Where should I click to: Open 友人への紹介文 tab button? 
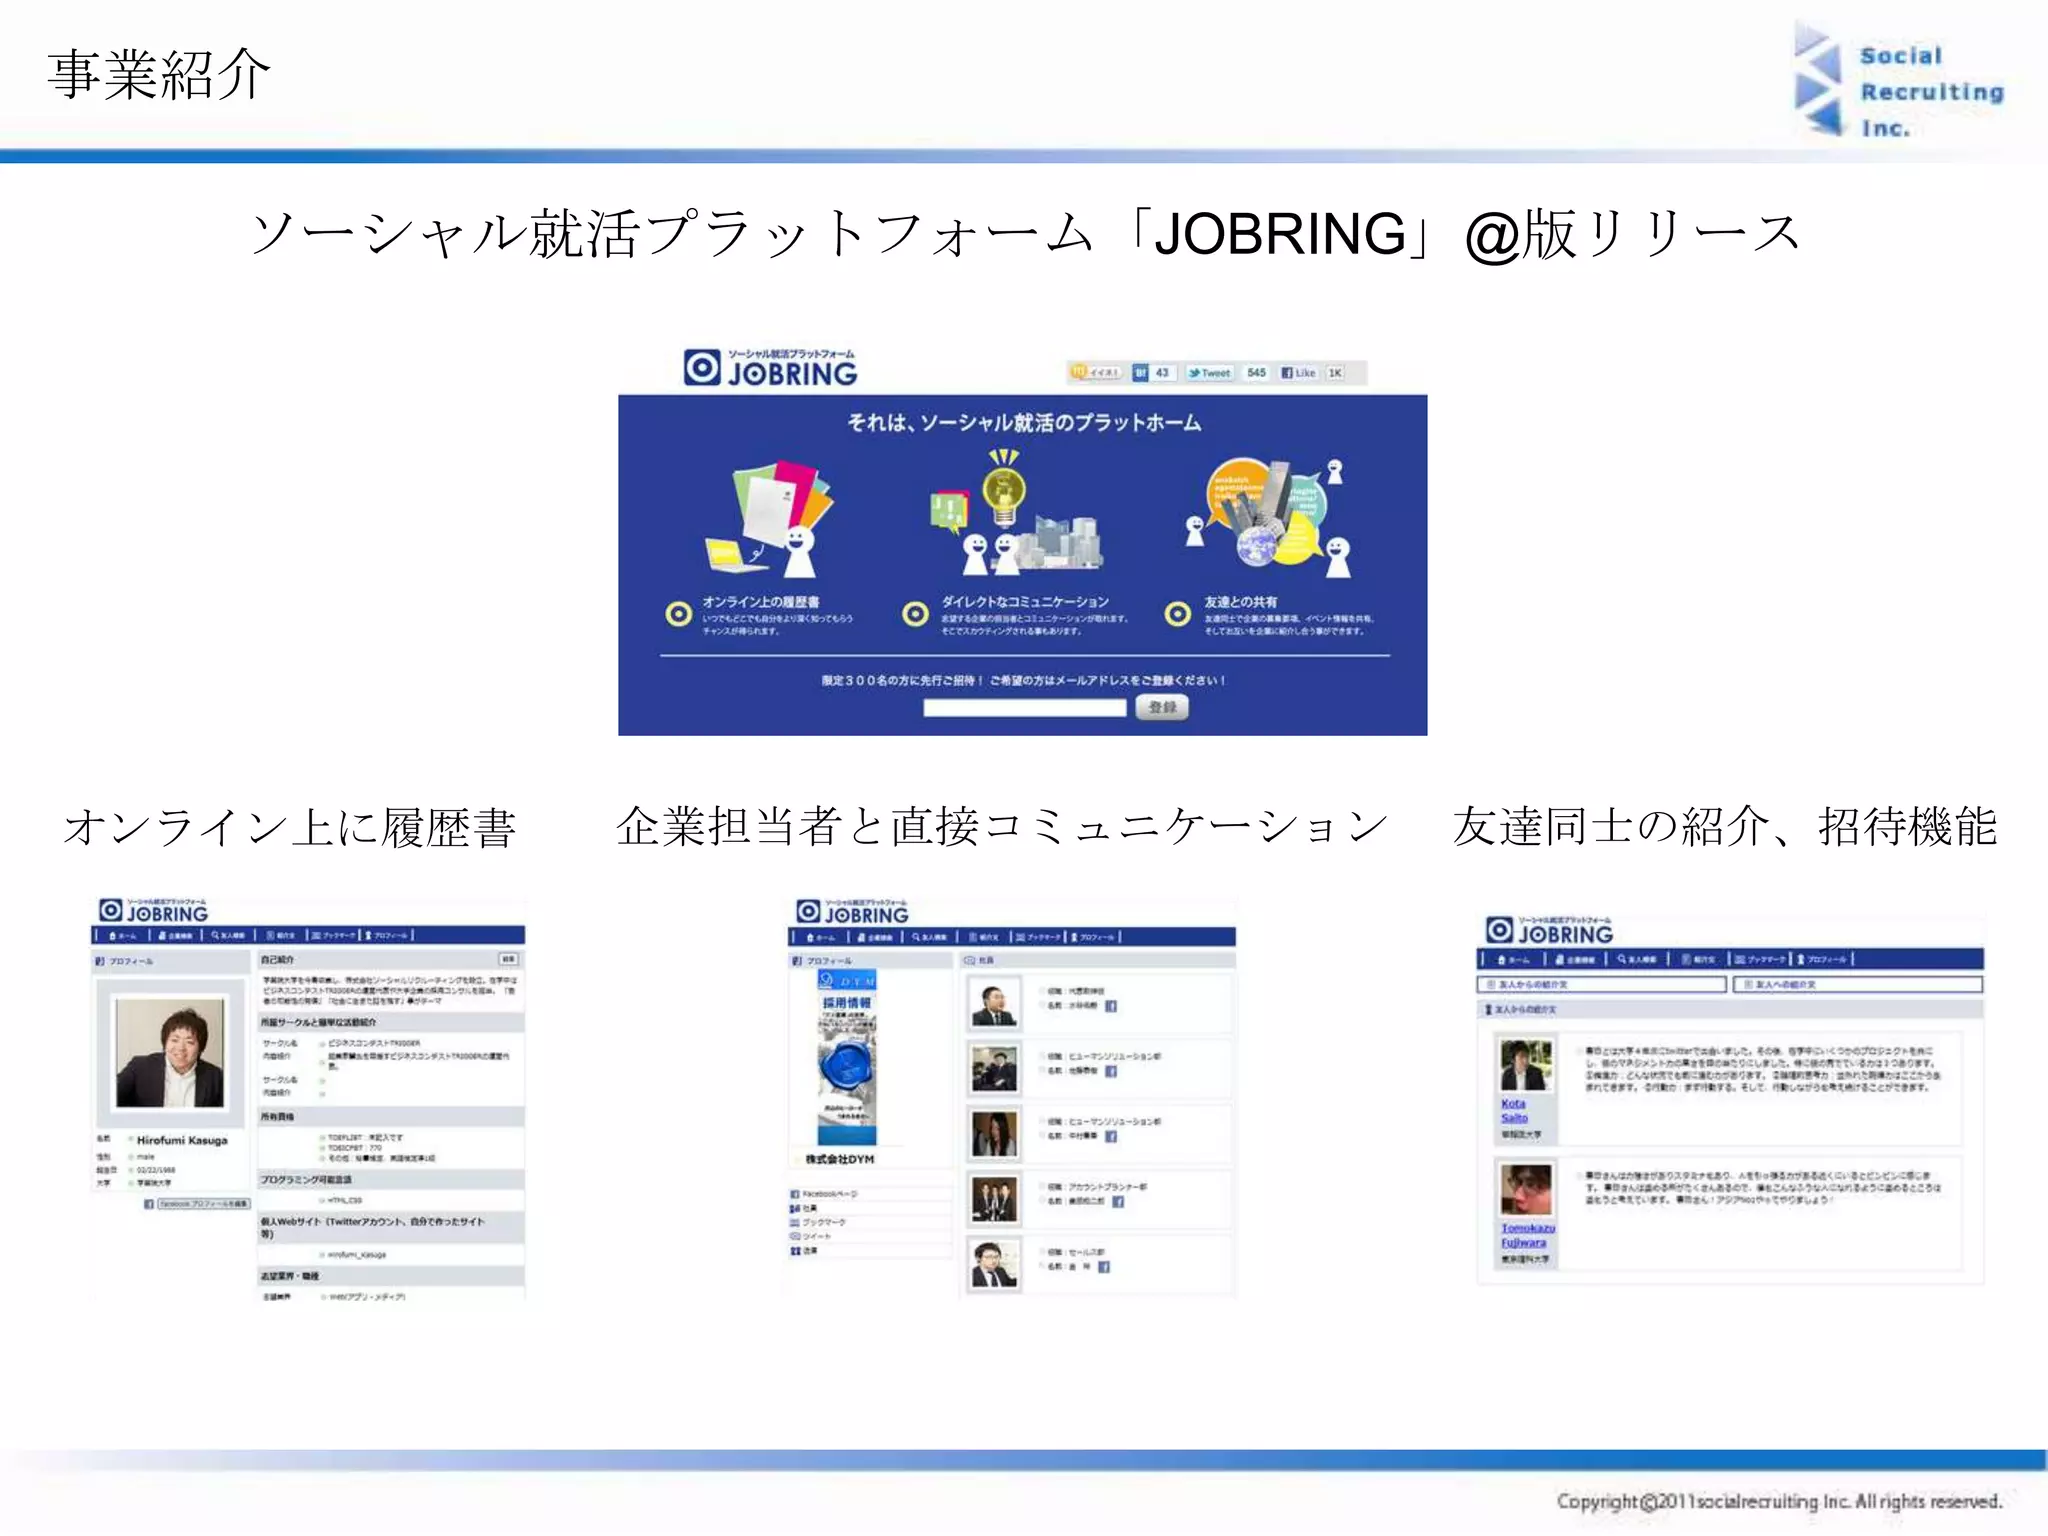point(1857,985)
